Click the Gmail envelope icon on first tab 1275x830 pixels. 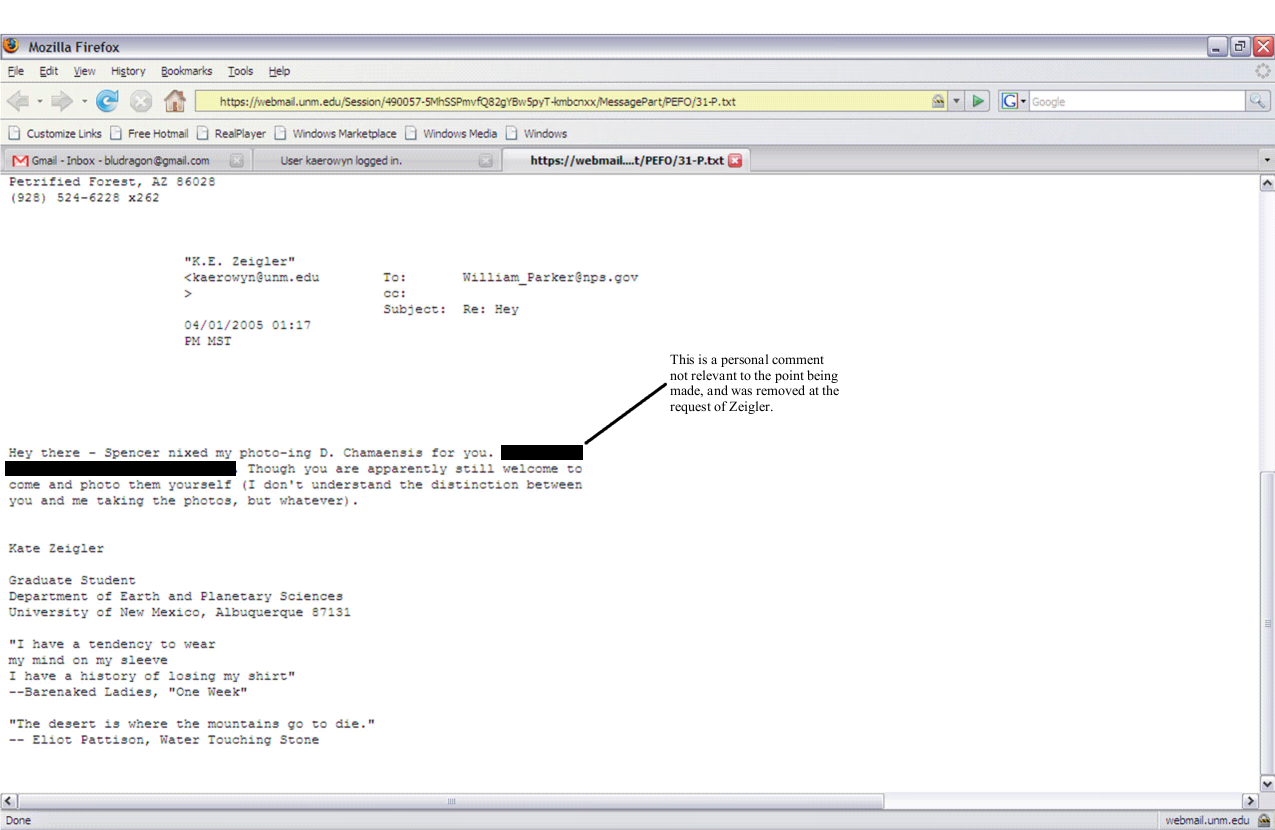(19, 160)
